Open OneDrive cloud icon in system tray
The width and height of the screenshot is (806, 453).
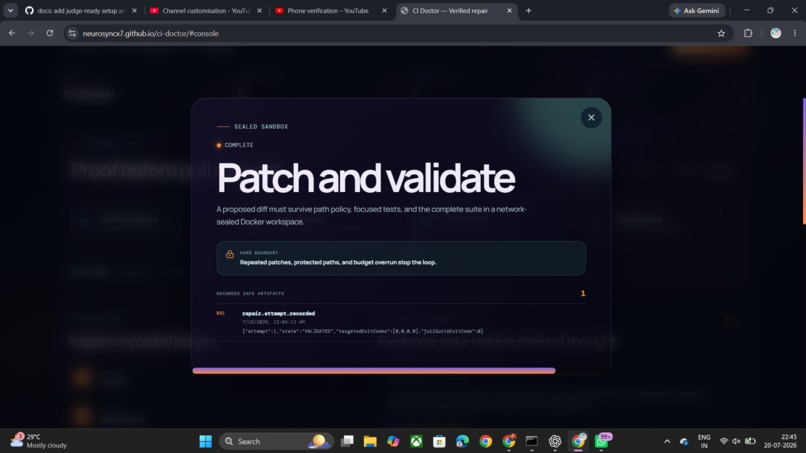coord(684,441)
